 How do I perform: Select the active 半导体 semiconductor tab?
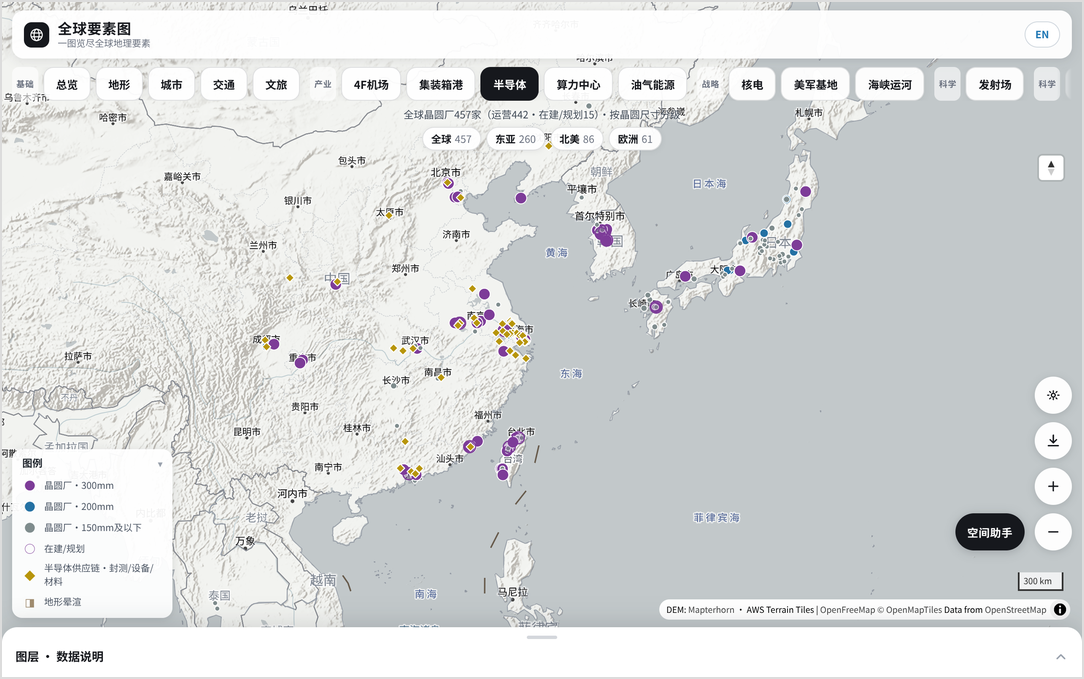pyautogui.click(x=510, y=84)
